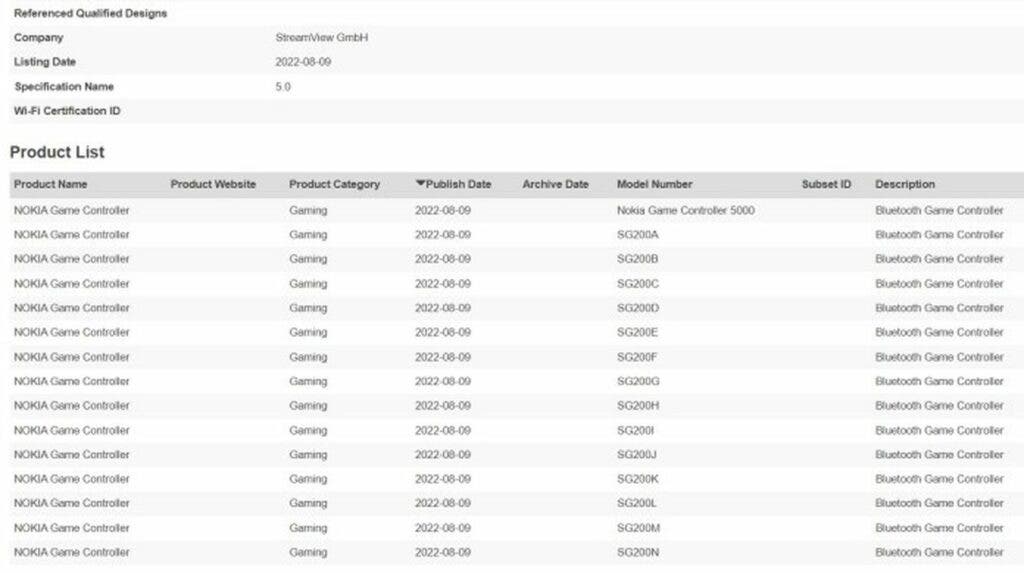This screenshot has width=1024, height=573.
Task: Sort by Product Website column header
Action: (213, 184)
